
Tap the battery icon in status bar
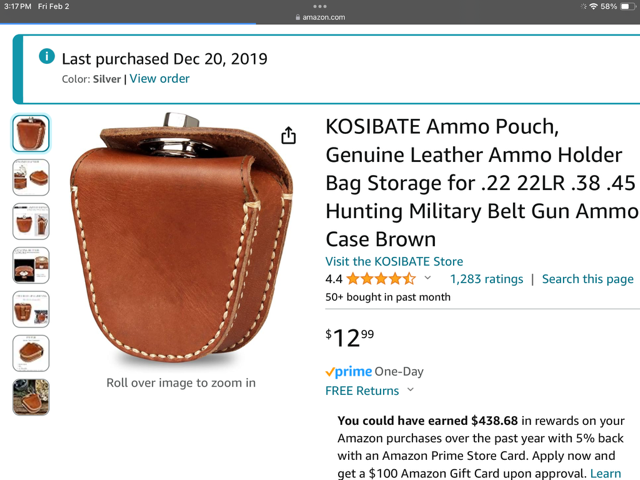[627, 6]
